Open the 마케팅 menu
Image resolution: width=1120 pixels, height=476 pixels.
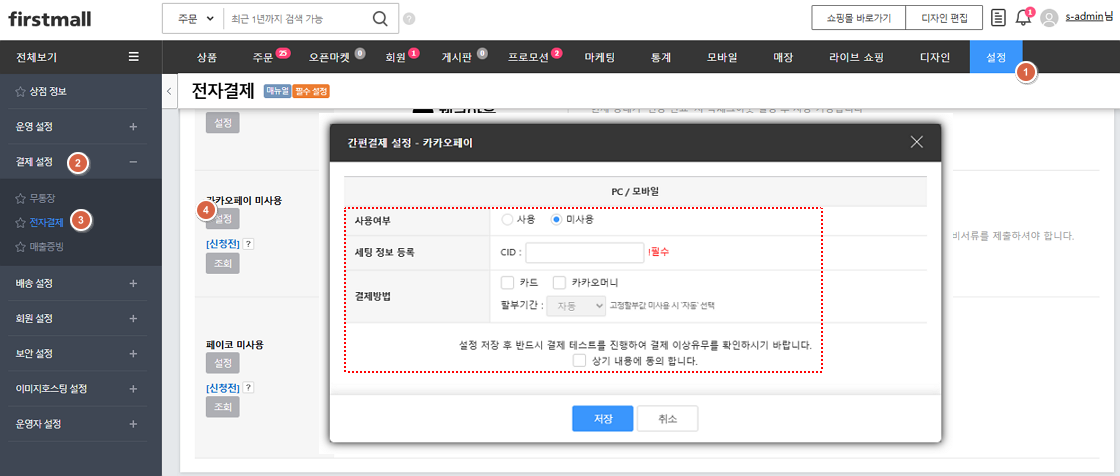click(599, 57)
